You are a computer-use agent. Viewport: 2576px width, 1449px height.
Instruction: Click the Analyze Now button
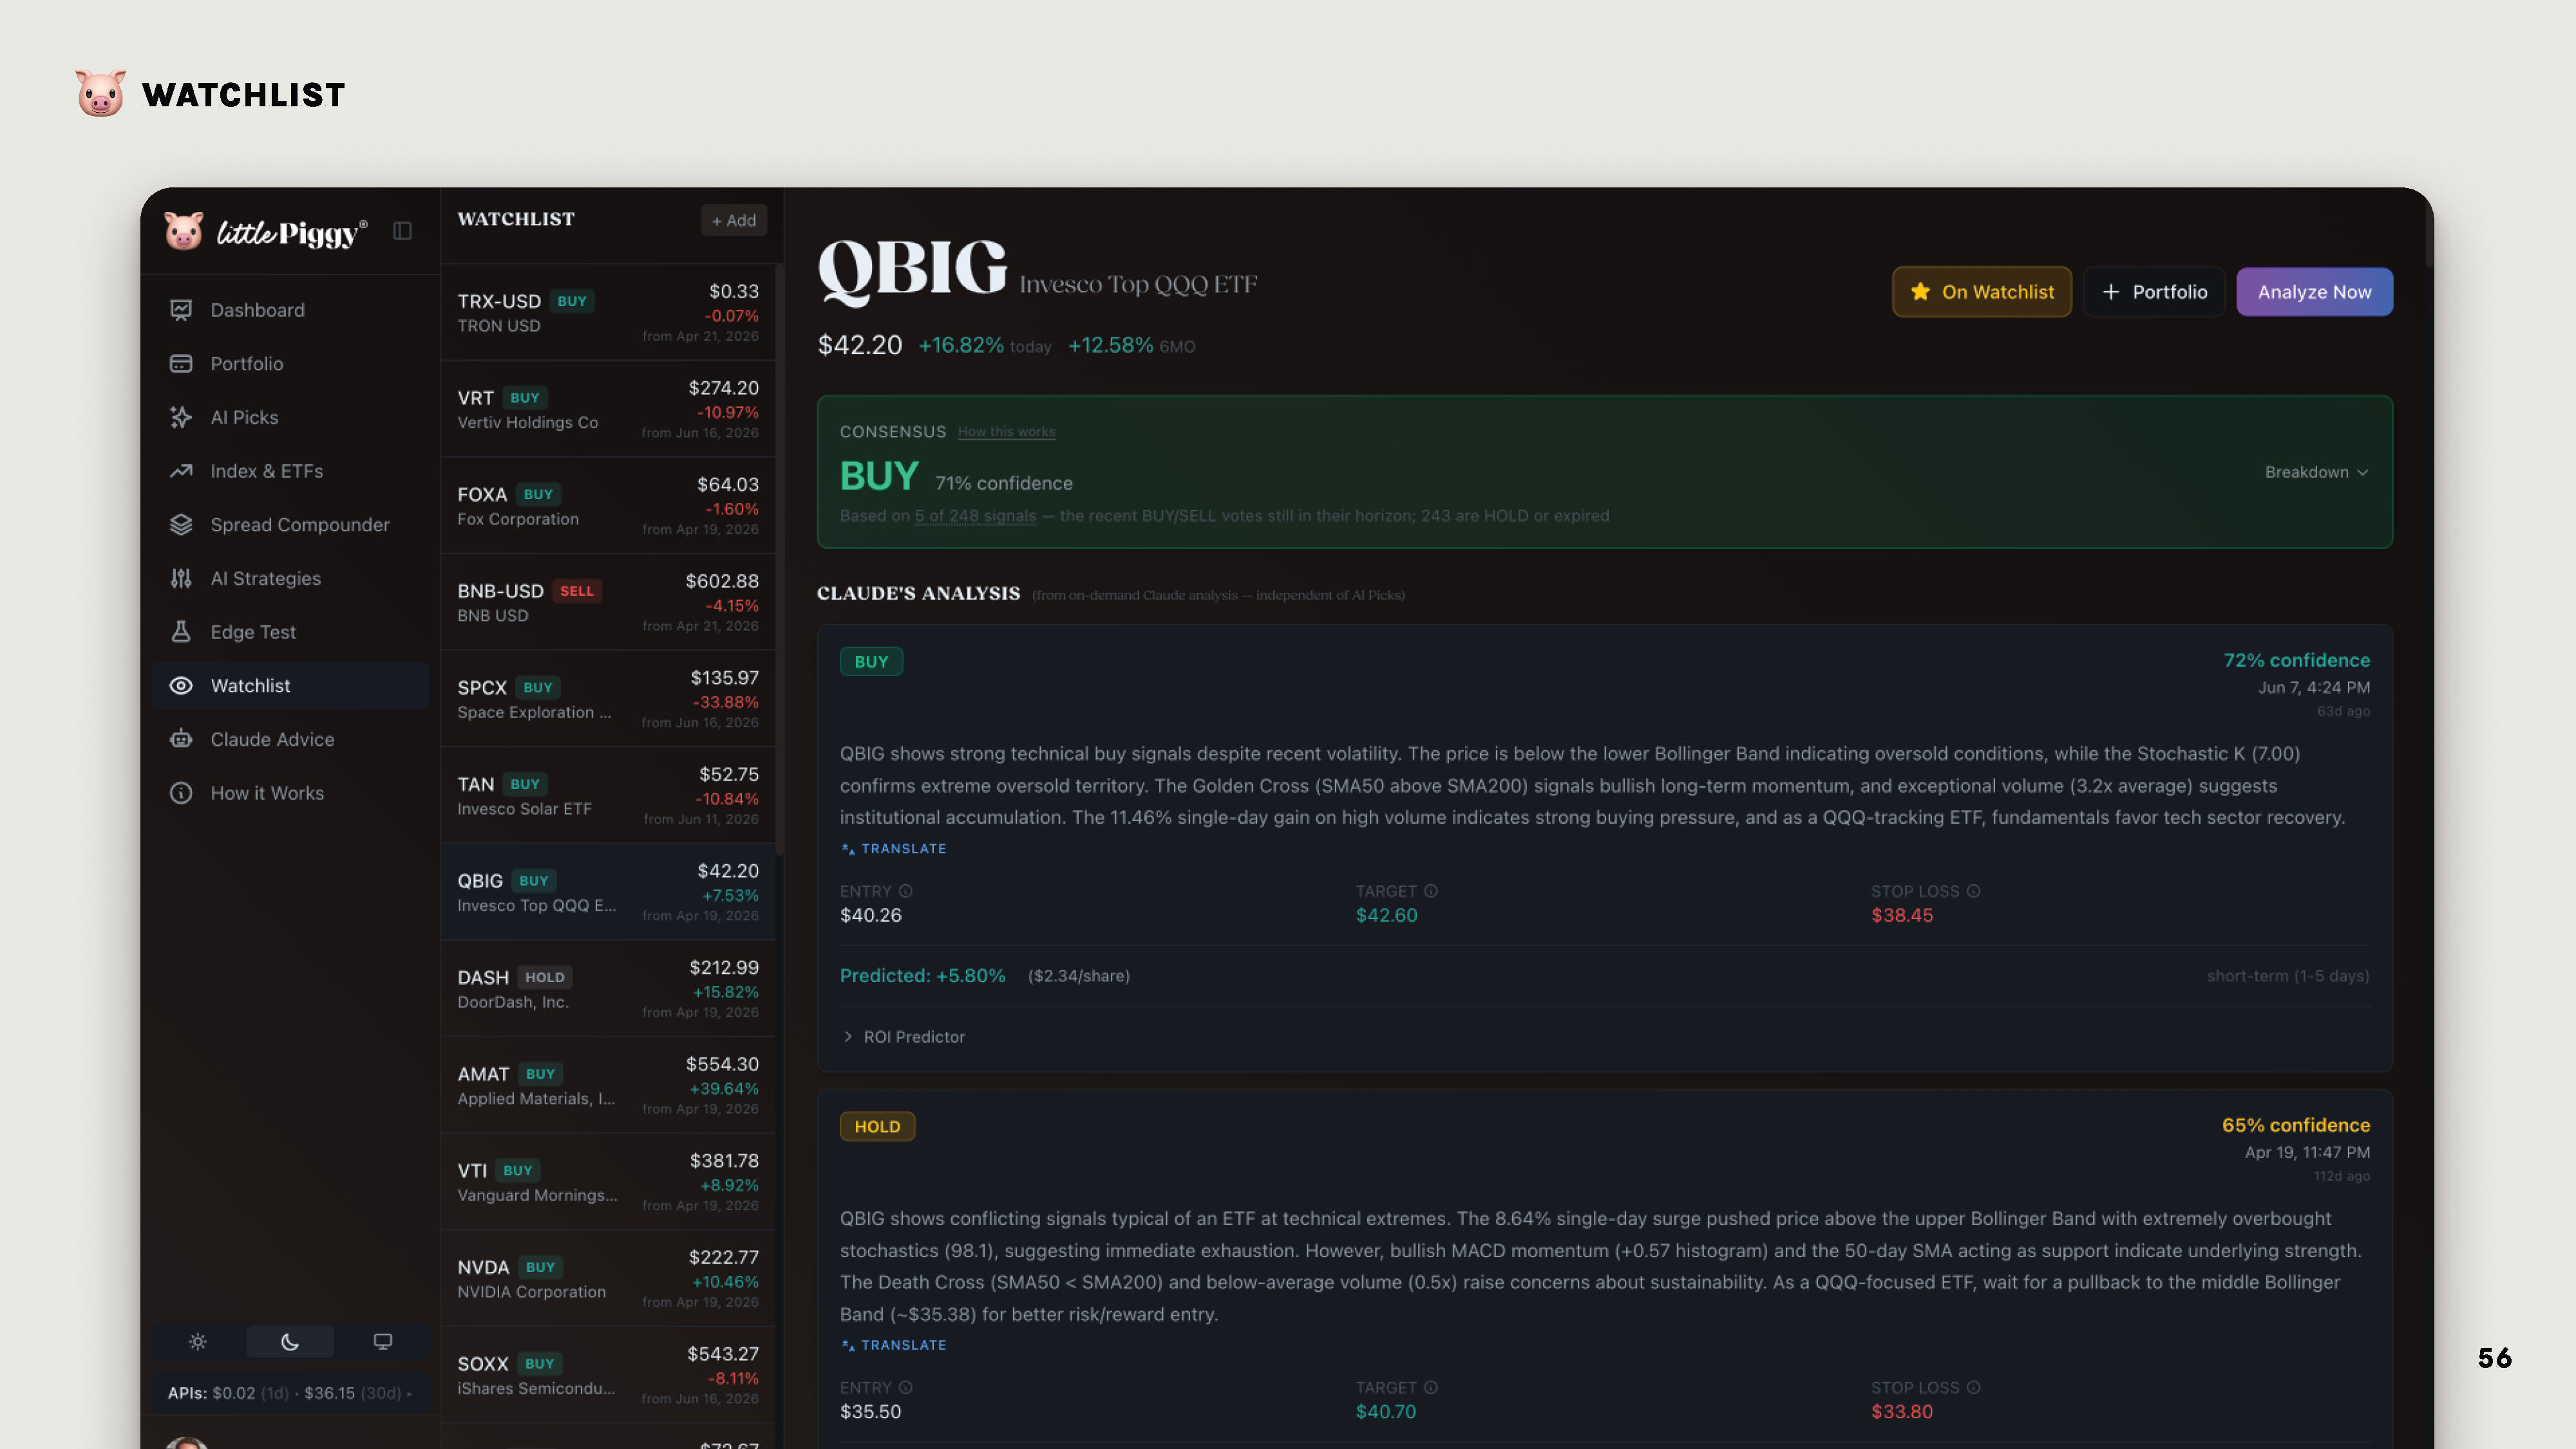pyautogui.click(x=2314, y=292)
